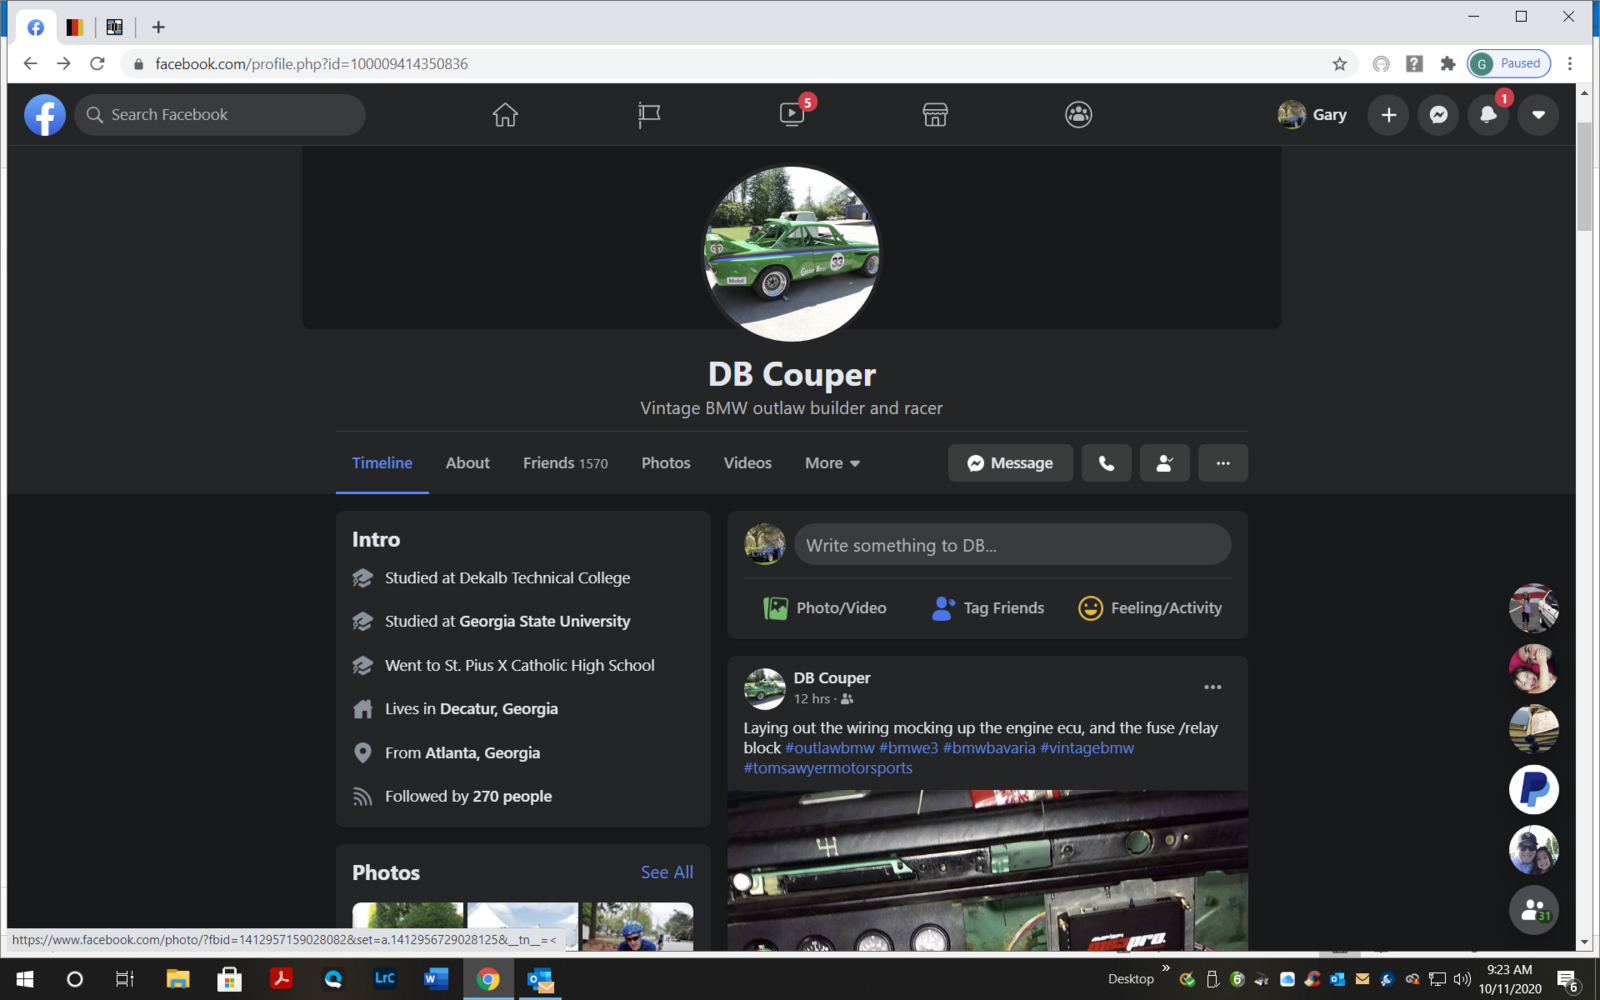The width and height of the screenshot is (1600, 1000).
Task: Click the Search Facebook field
Action: tap(220, 115)
